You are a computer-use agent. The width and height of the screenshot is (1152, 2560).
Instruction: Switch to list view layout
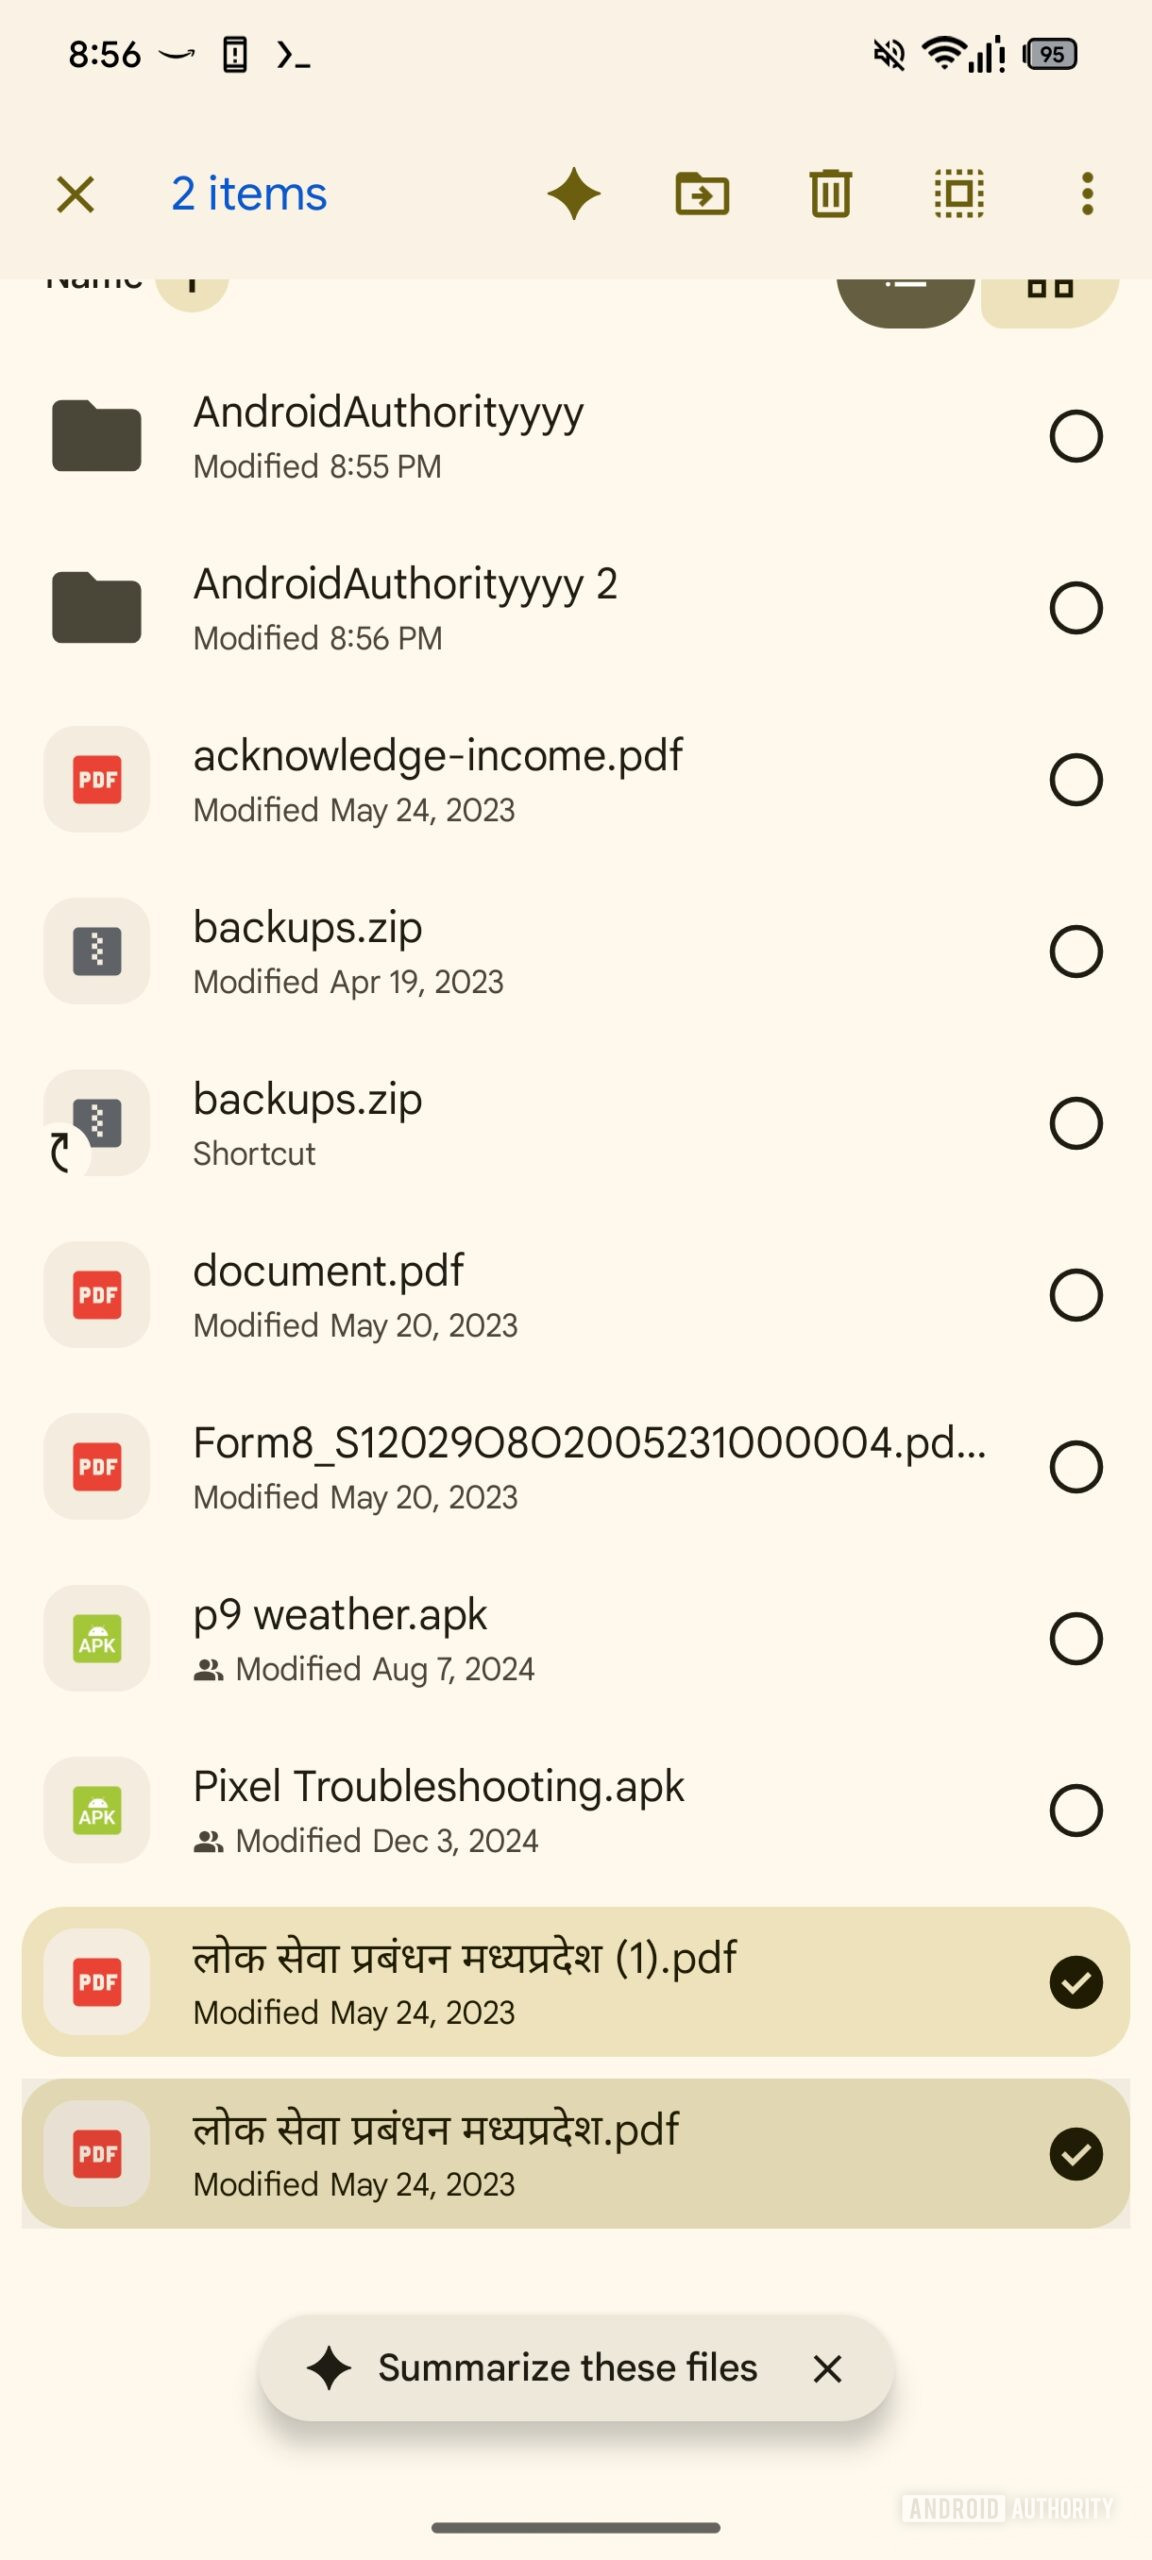[x=906, y=295]
